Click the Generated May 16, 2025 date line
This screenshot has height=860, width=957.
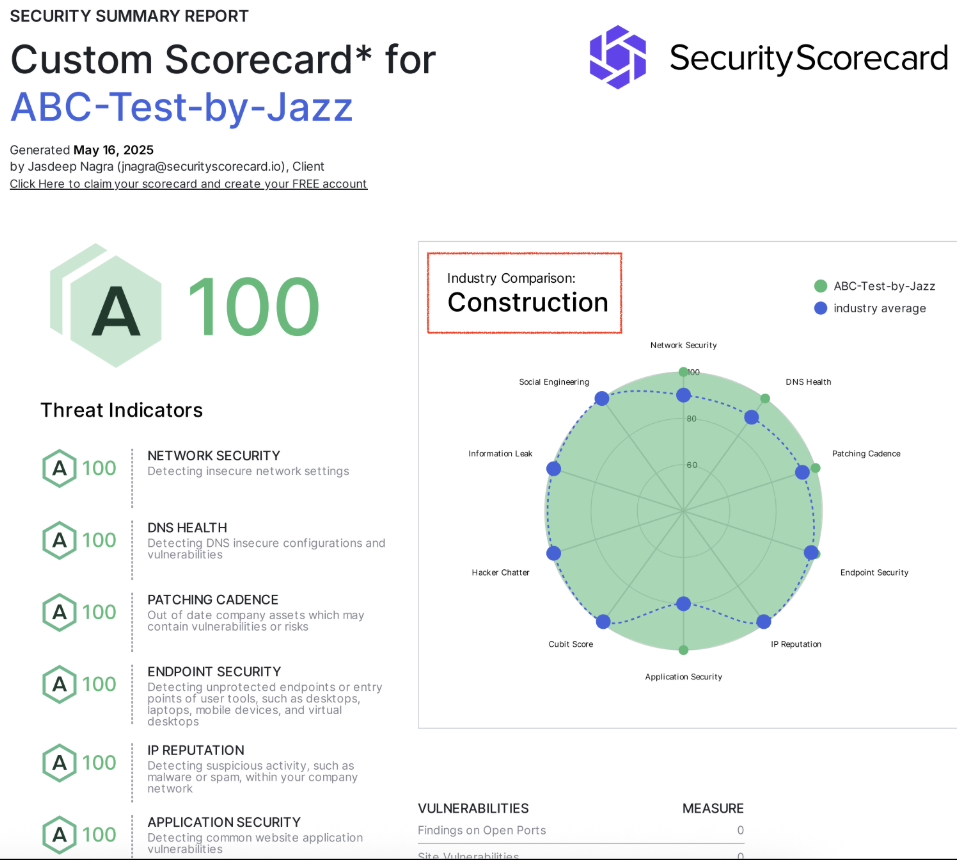pos(82,150)
